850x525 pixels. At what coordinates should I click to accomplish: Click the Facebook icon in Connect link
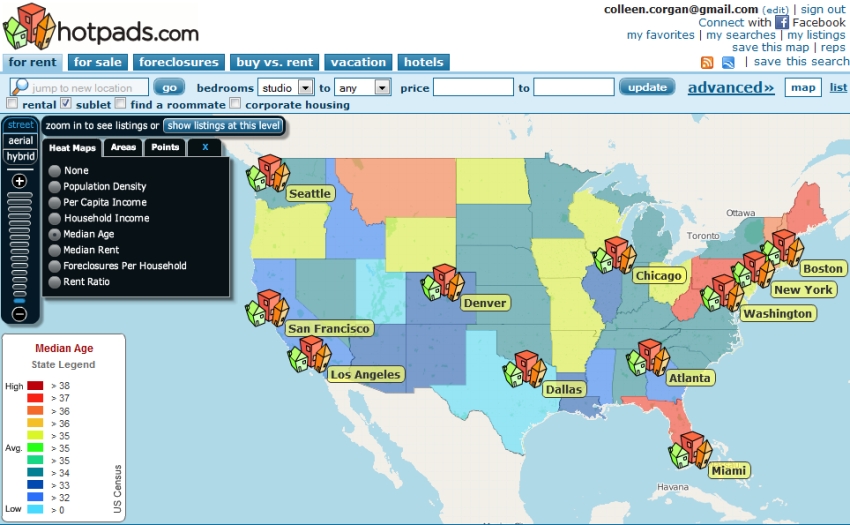pos(781,22)
